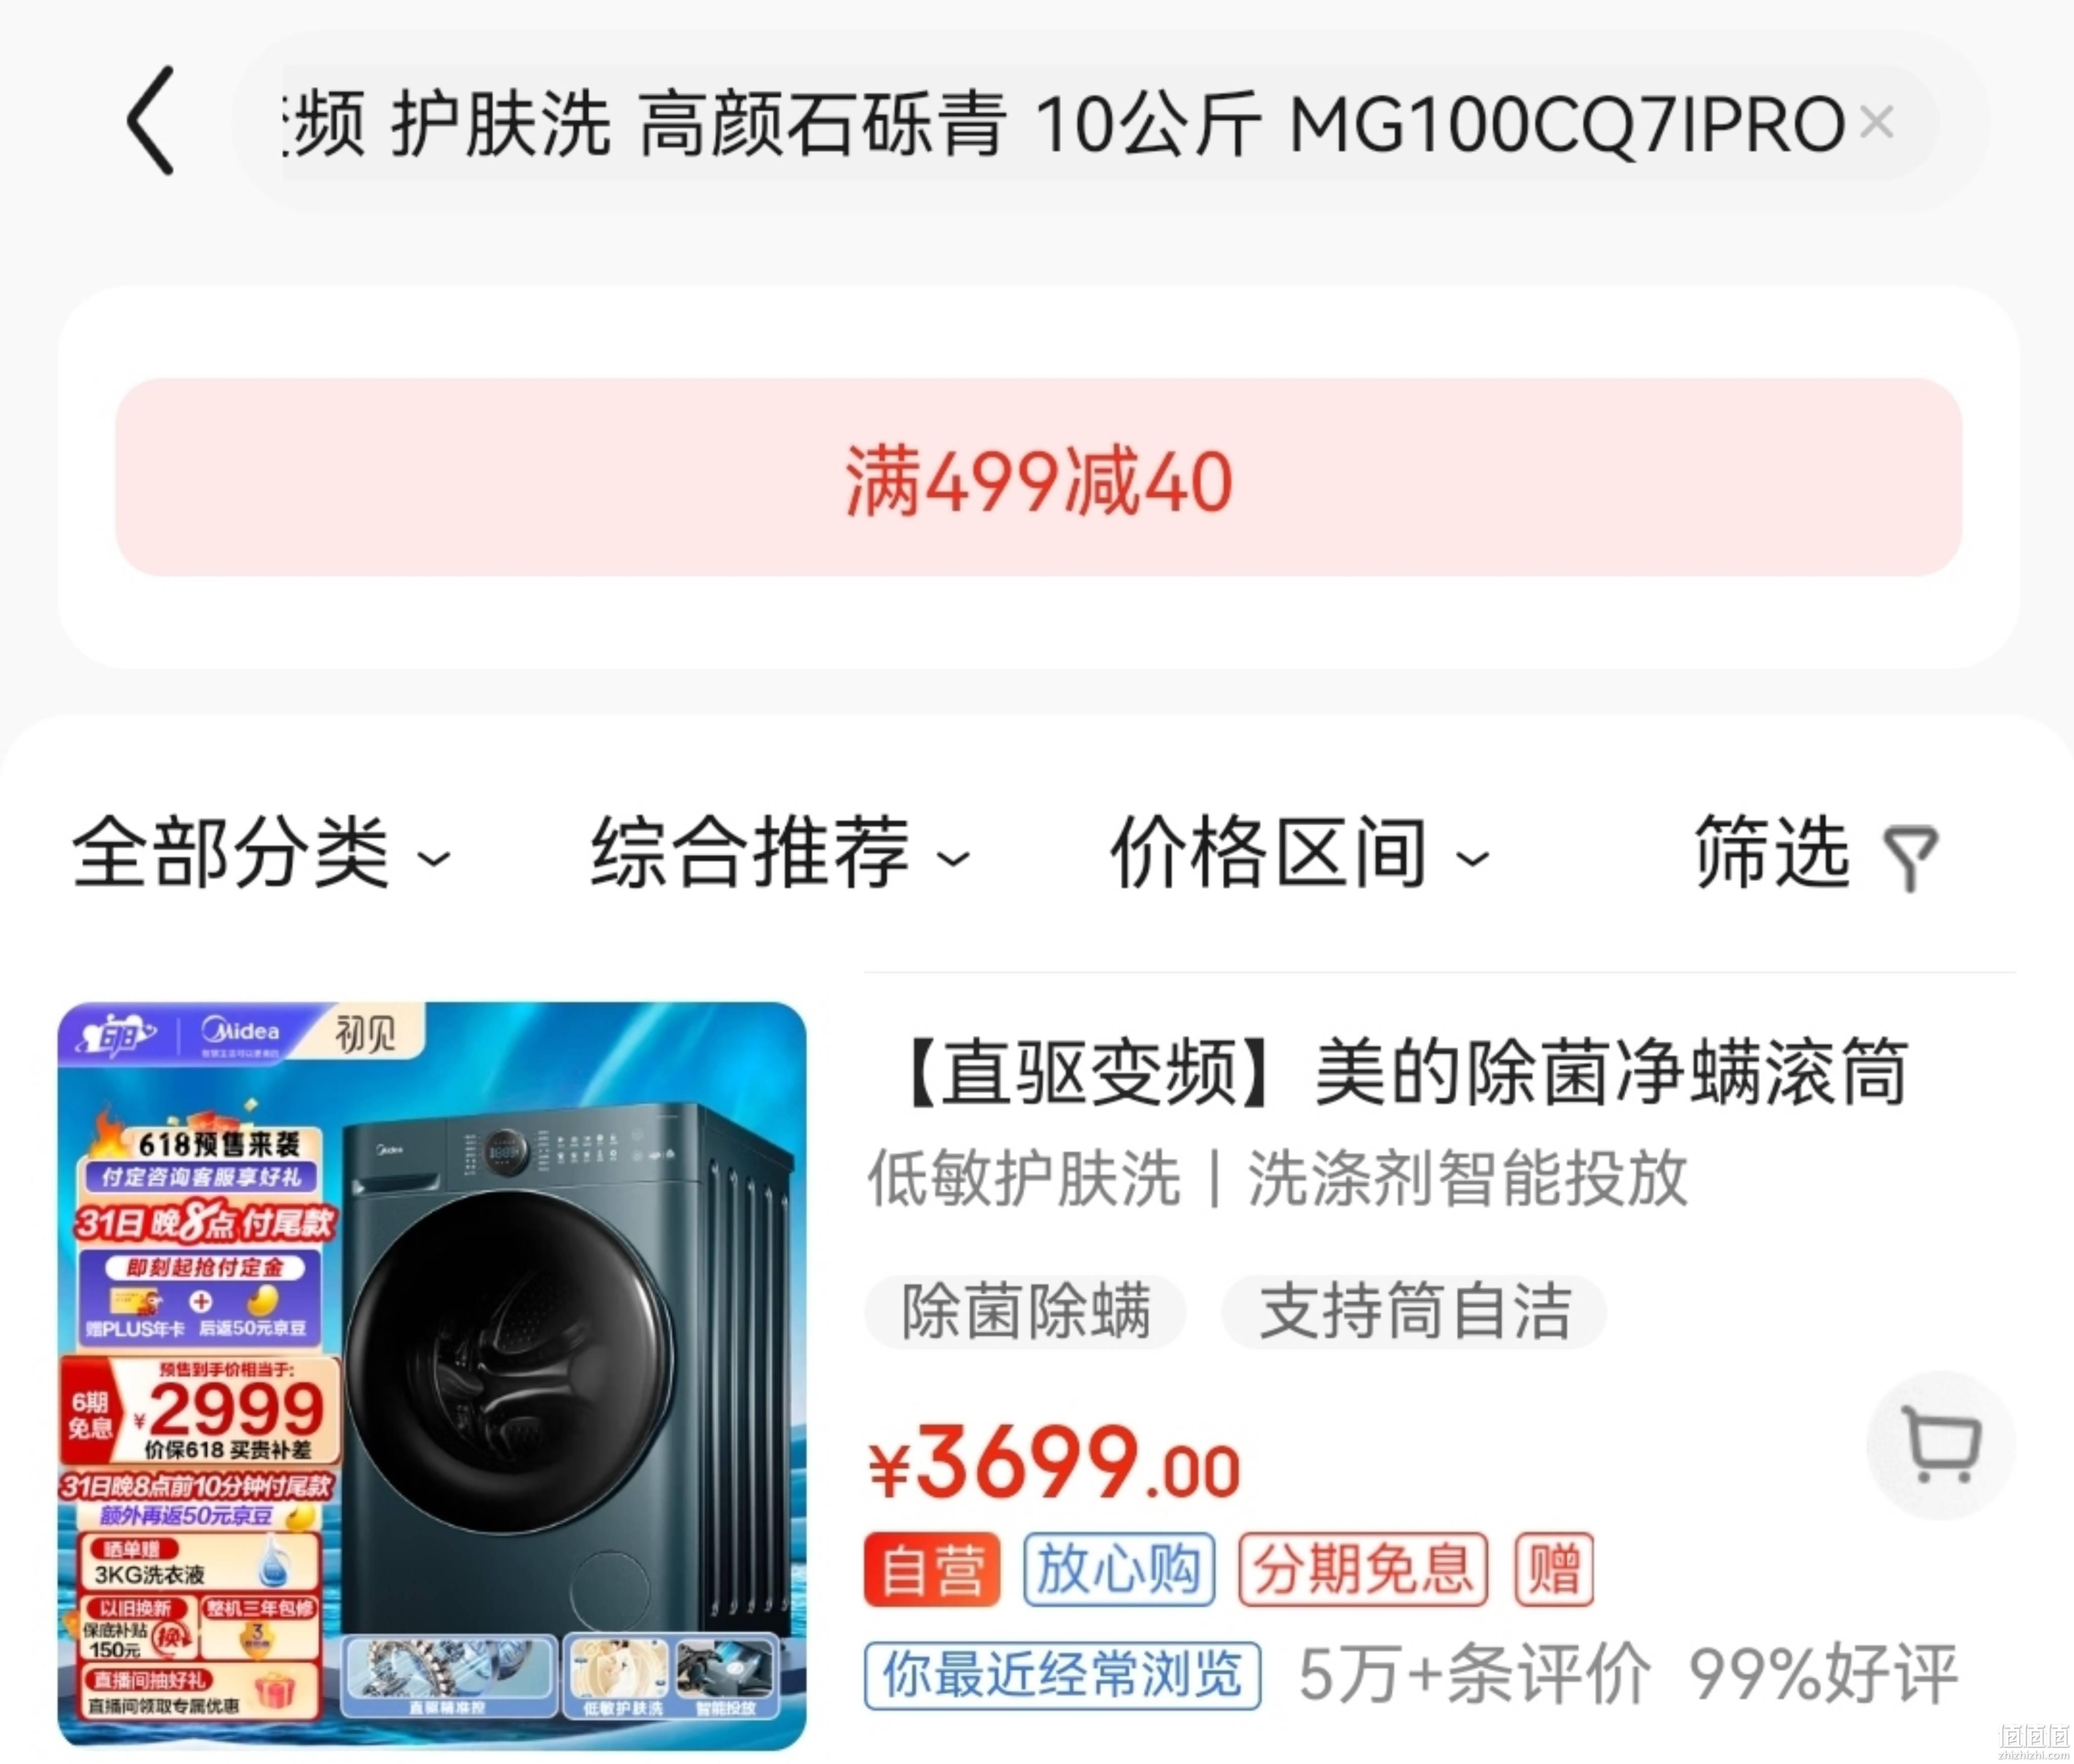Tap the 分期免息 installment tag
This screenshot has height=1764, width=2074.
(1362, 1569)
